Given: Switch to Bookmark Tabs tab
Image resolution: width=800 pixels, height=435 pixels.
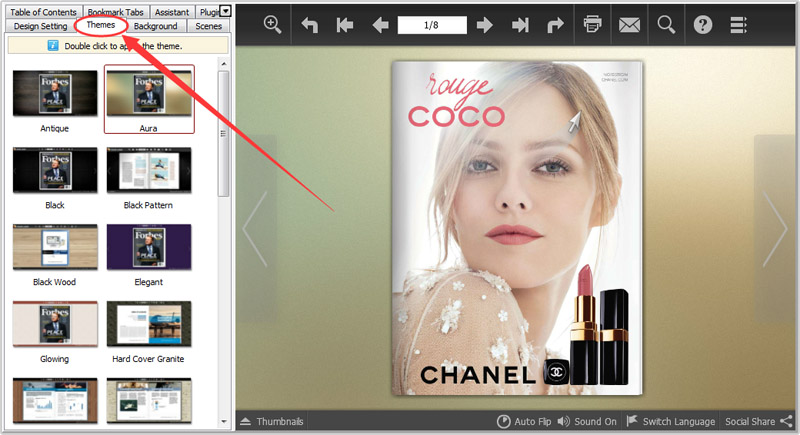Looking at the screenshot, I should pos(115,12).
